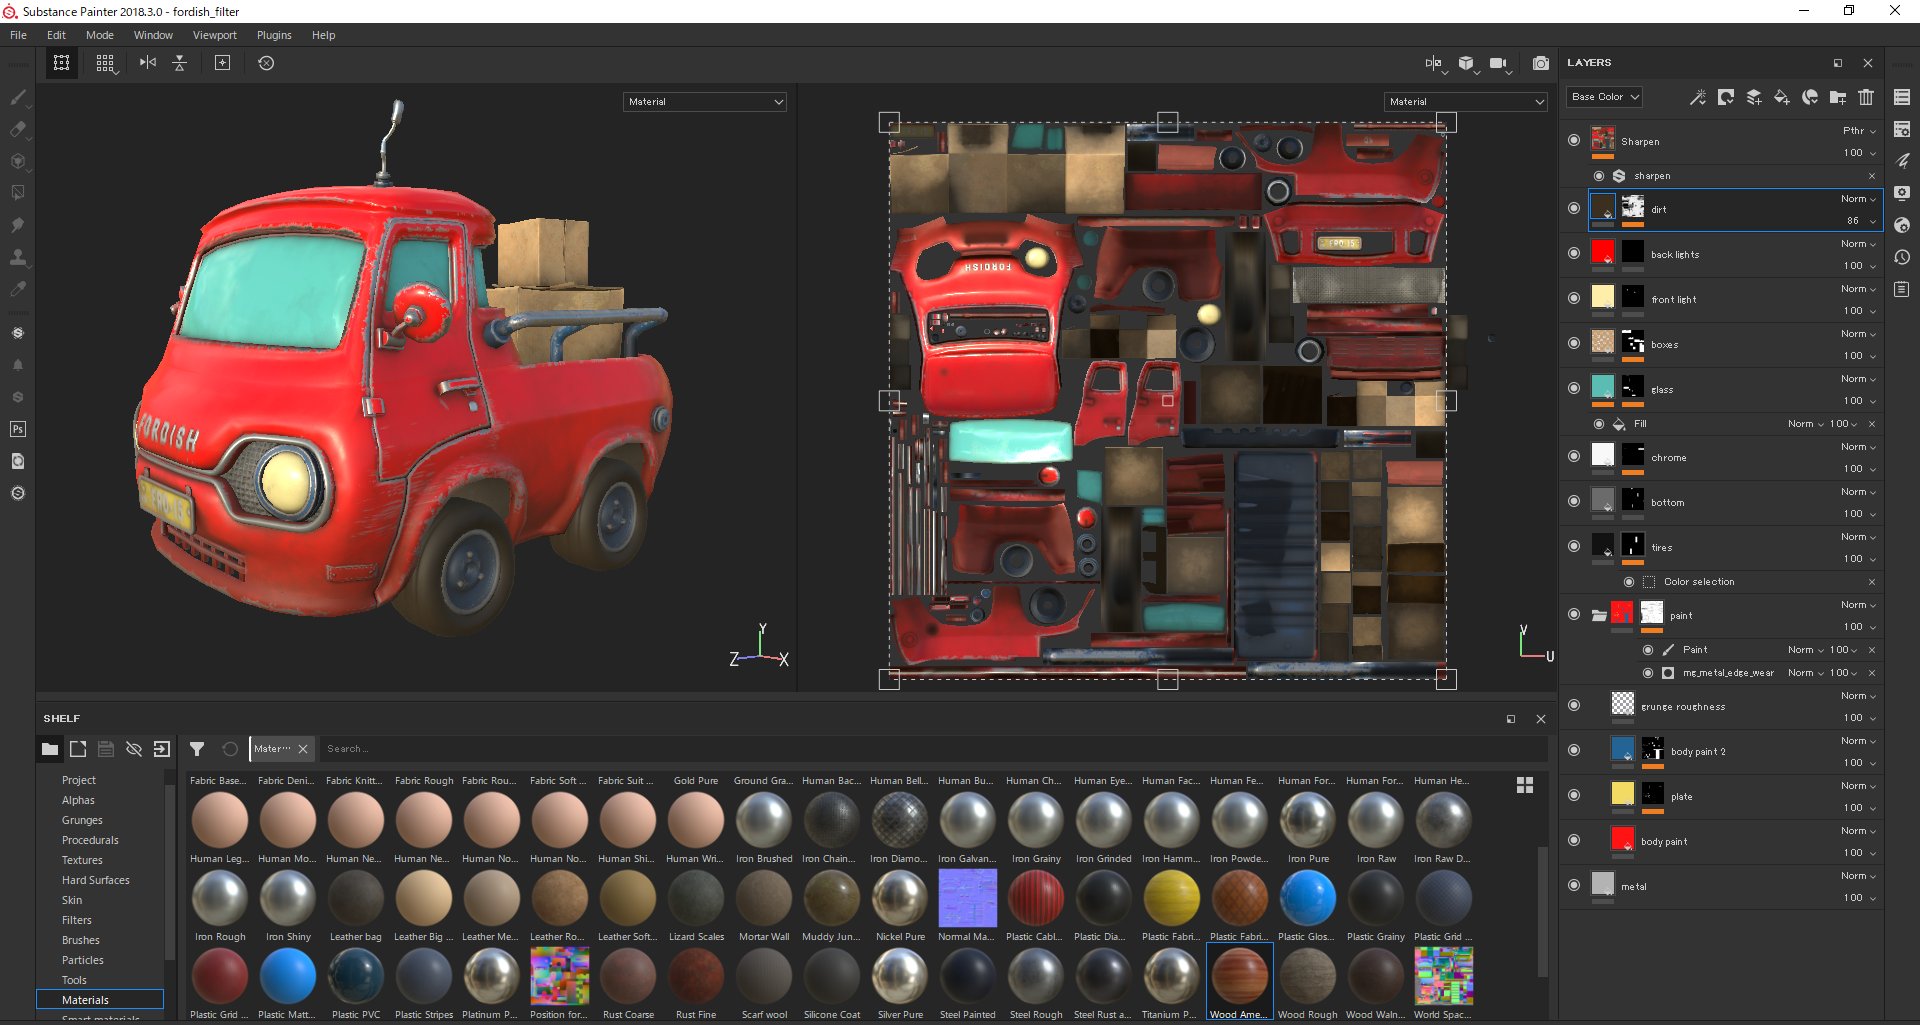Add a fill layer with the bucket icon

point(1782,97)
